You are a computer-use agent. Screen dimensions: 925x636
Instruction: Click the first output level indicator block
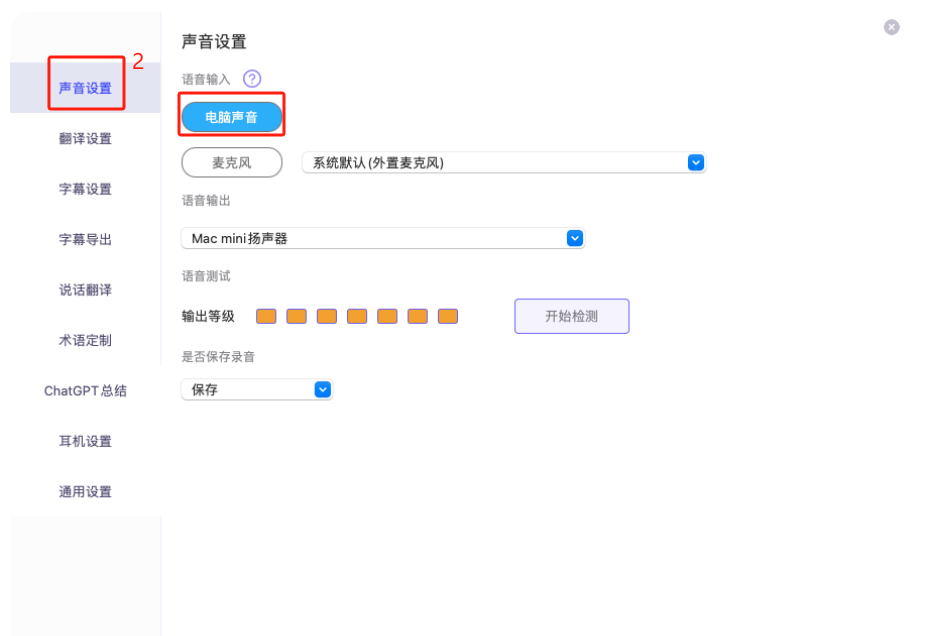[x=266, y=316]
